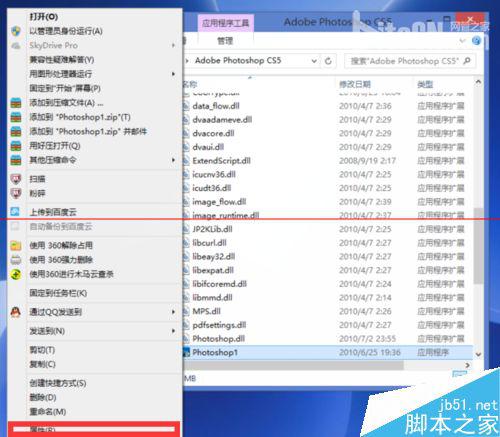Click the QQ penguin icon in the menu
This screenshot has width=500, height=437.
[x=16, y=312]
